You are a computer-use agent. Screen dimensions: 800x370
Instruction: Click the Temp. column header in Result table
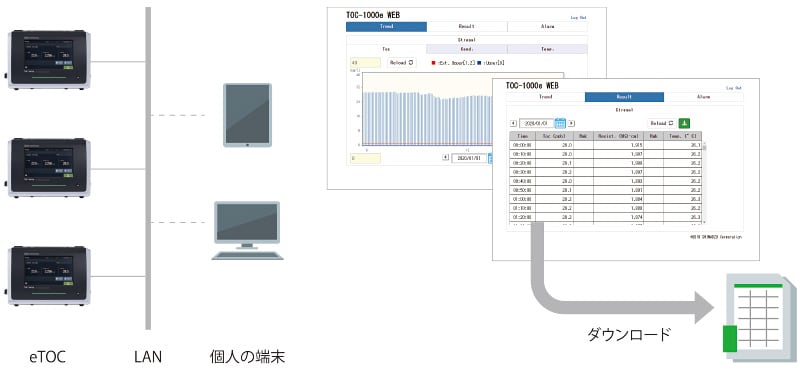point(683,136)
